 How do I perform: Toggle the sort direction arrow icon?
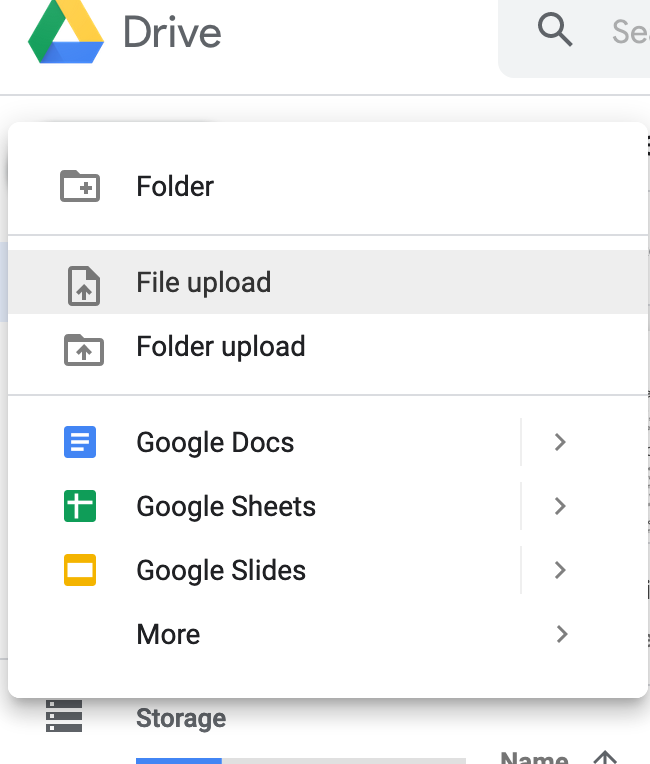(605, 757)
